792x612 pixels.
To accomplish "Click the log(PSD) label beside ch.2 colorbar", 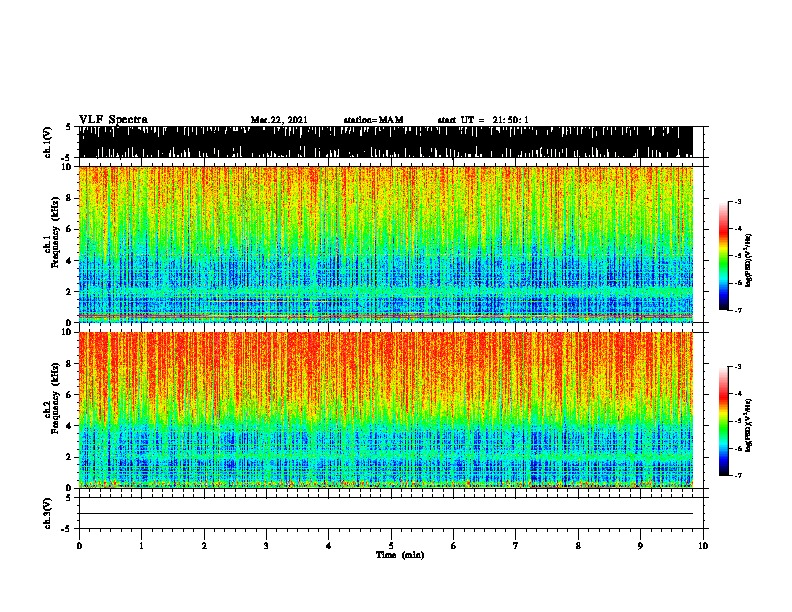I will [748, 425].
